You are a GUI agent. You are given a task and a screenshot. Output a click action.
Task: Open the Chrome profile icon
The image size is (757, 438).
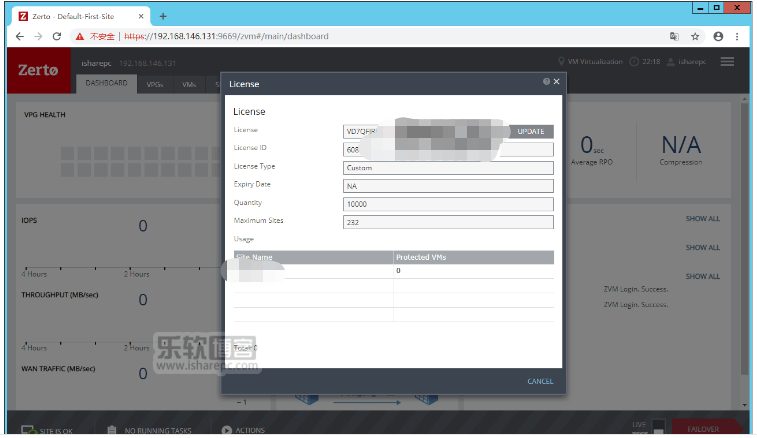718,36
